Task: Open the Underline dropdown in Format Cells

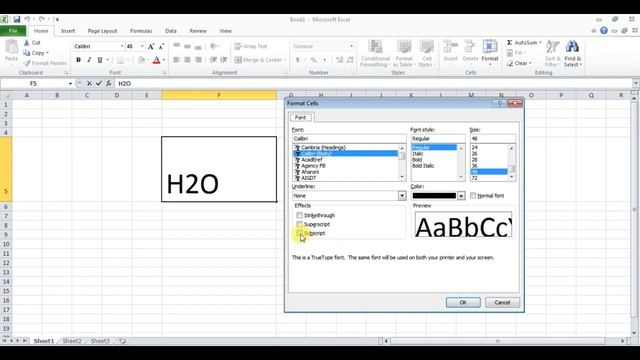Action: [x=402, y=196]
